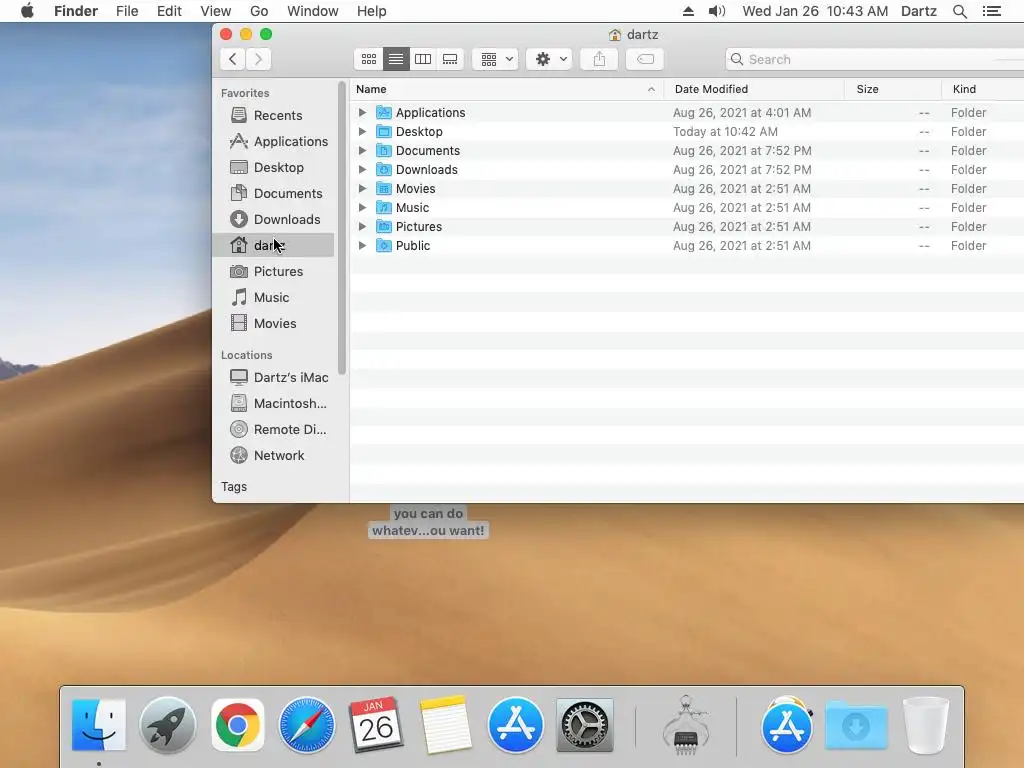Click the sidebar scrollbar
The image size is (1024, 768).
342,228
